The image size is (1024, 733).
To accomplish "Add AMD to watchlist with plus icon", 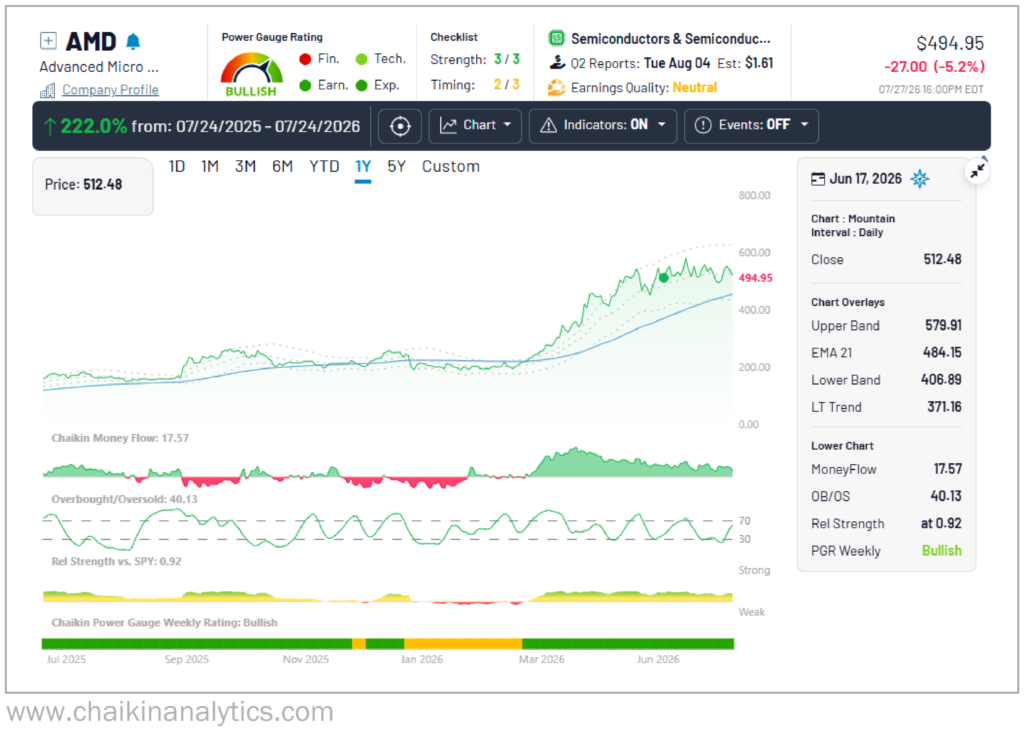I will point(48,41).
